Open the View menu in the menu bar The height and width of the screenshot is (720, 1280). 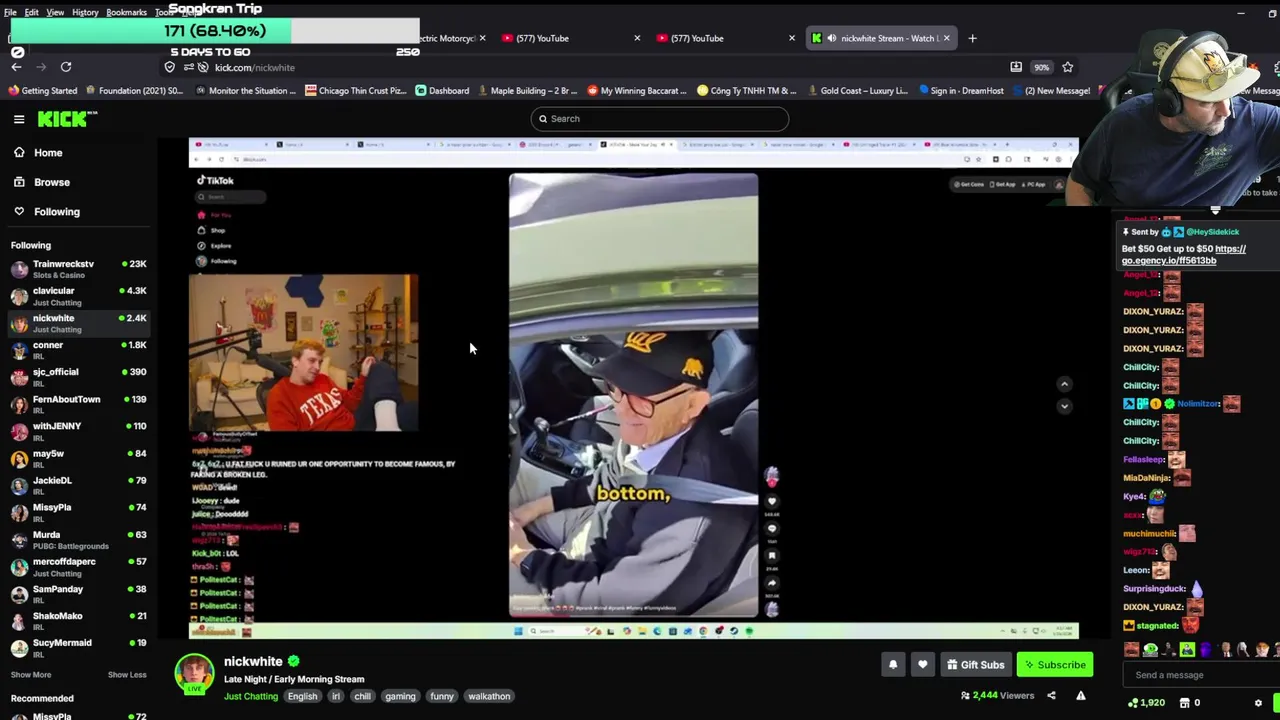(x=55, y=12)
